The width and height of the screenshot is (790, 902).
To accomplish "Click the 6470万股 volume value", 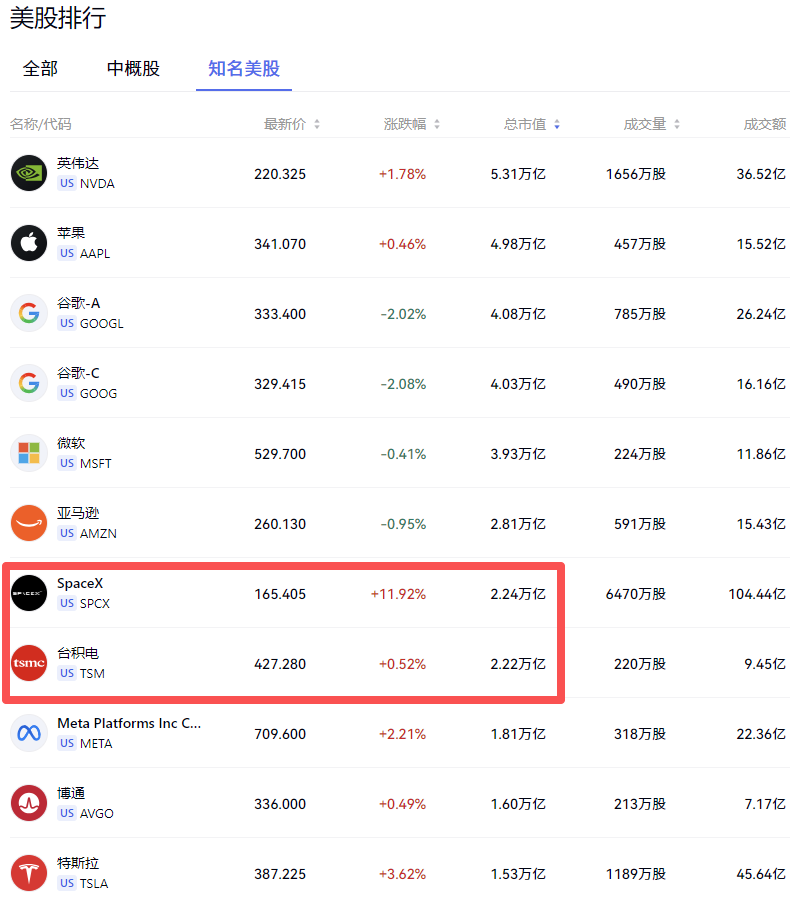I will click(x=636, y=594).
